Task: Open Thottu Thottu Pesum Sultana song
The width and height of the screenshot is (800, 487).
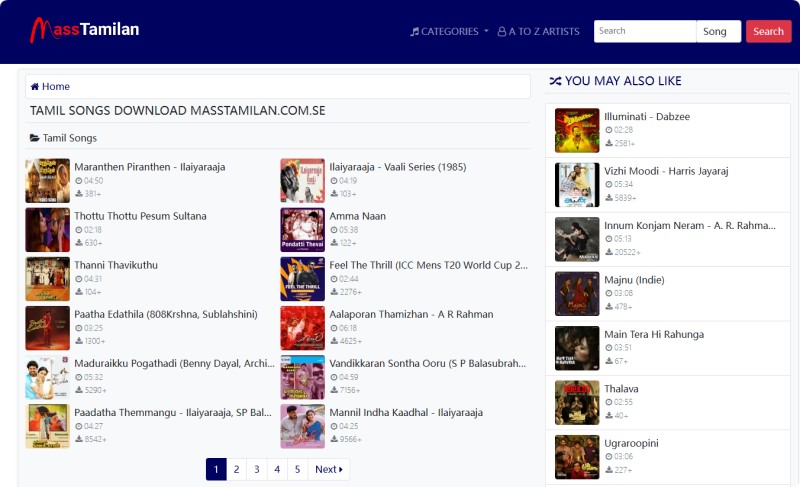Action: pyautogui.click(x=140, y=216)
